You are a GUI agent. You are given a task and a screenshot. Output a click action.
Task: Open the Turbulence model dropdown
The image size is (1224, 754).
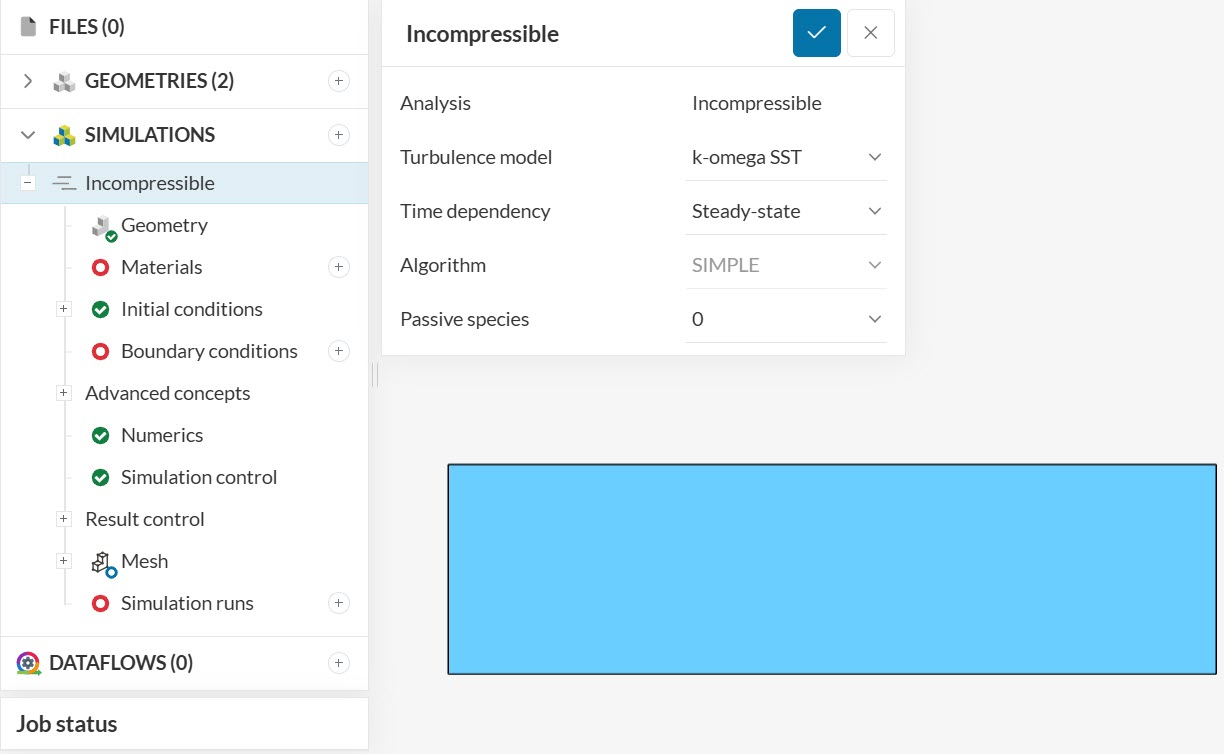pyautogui.click(x=786, y=157)
